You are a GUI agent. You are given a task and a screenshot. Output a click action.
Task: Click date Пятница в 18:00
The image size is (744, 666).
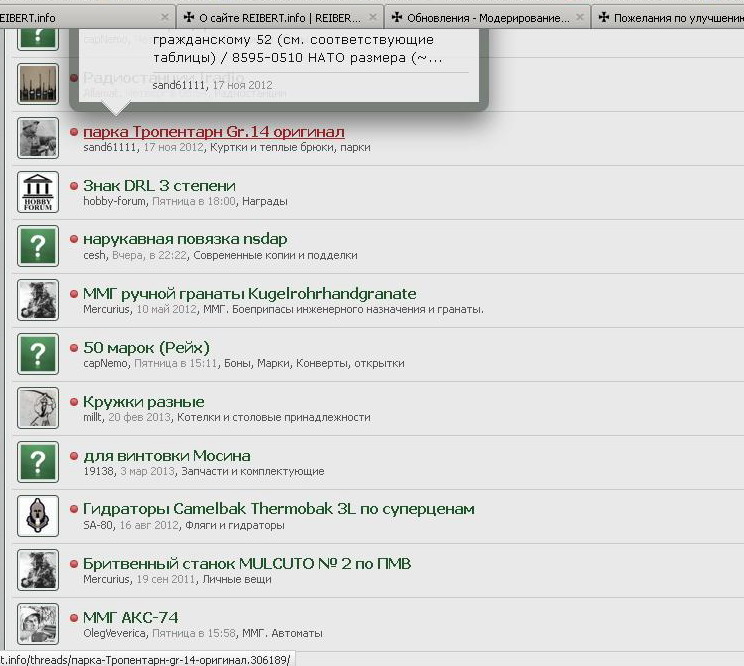point(194,202)
